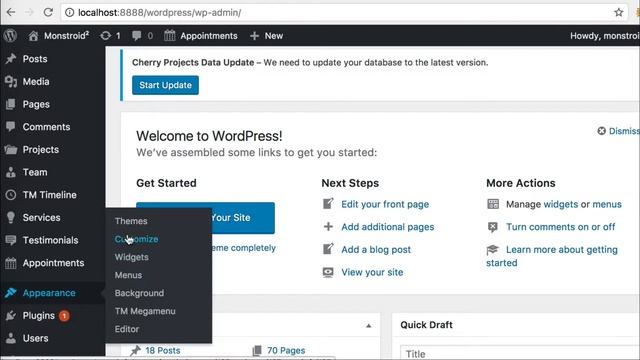Open the WordPress logo menu
This screenshot has height=360, width=640.
[x=11, y=36]
